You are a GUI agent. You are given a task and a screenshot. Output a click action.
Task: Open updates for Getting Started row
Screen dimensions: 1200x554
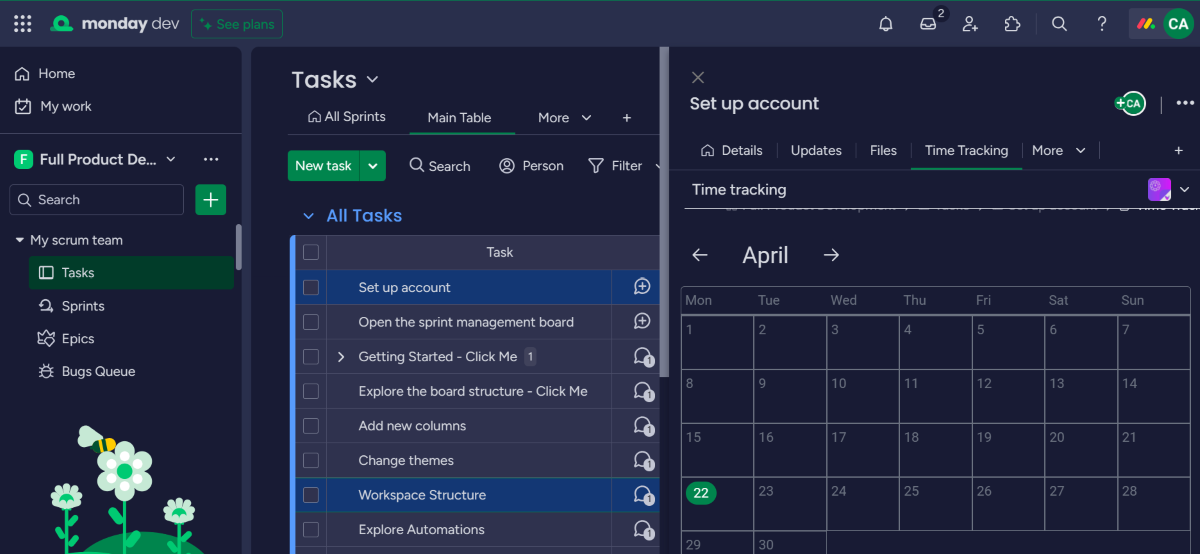(643, 356)
